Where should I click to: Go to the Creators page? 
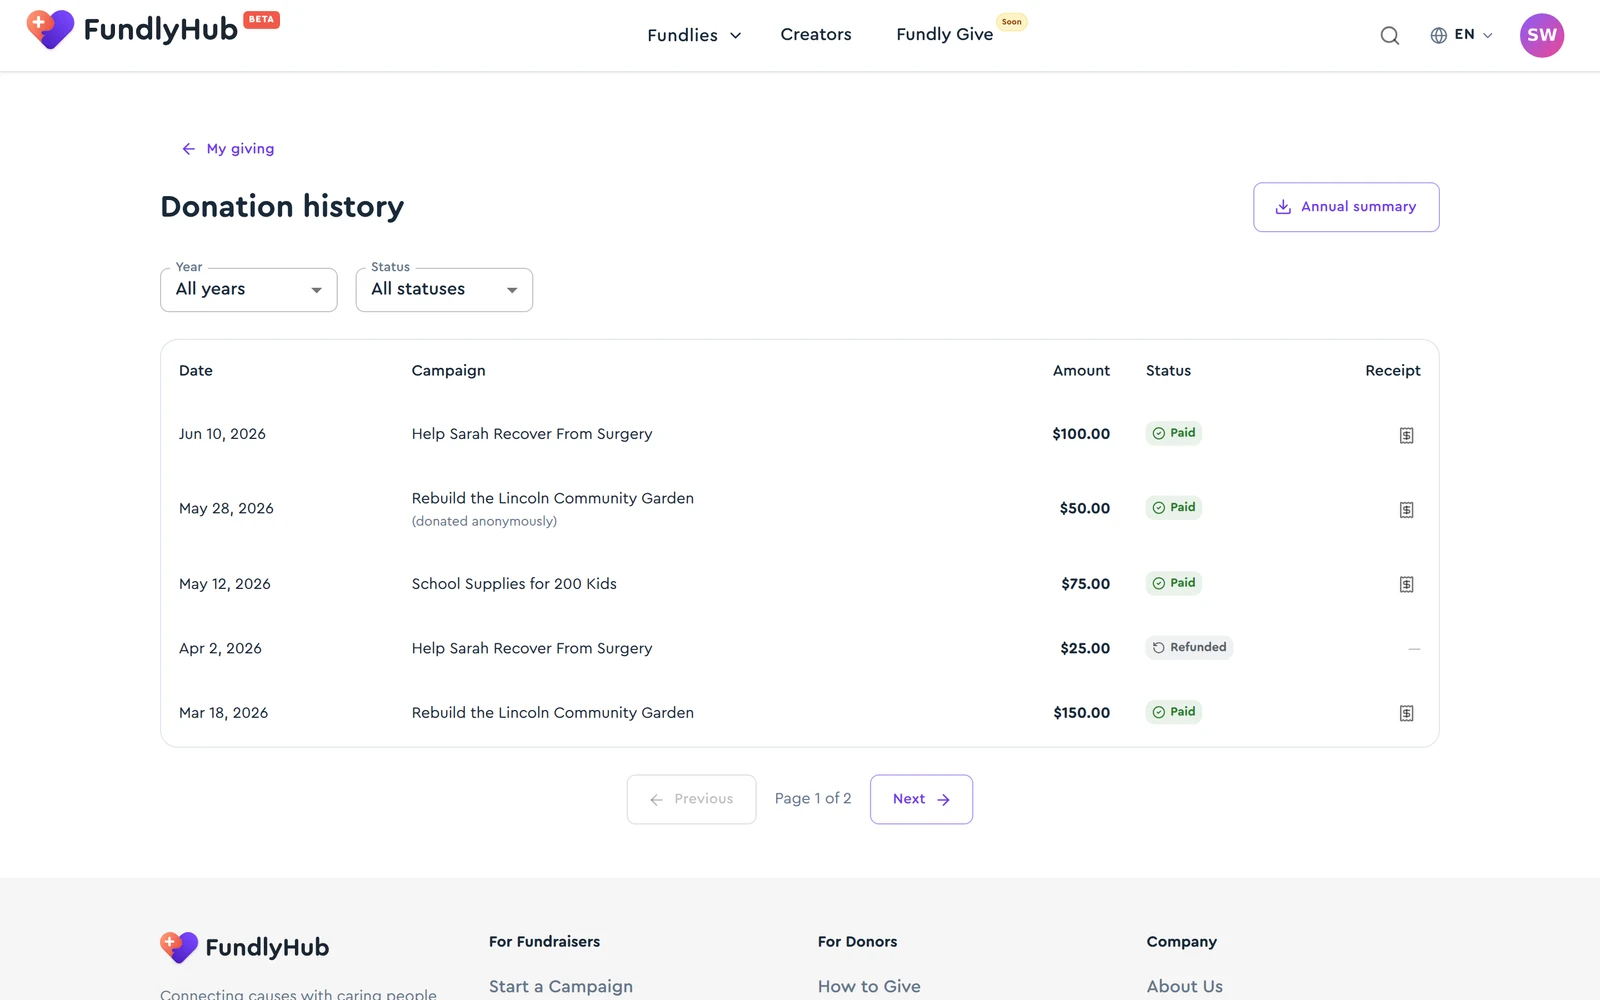coord(816,34)
